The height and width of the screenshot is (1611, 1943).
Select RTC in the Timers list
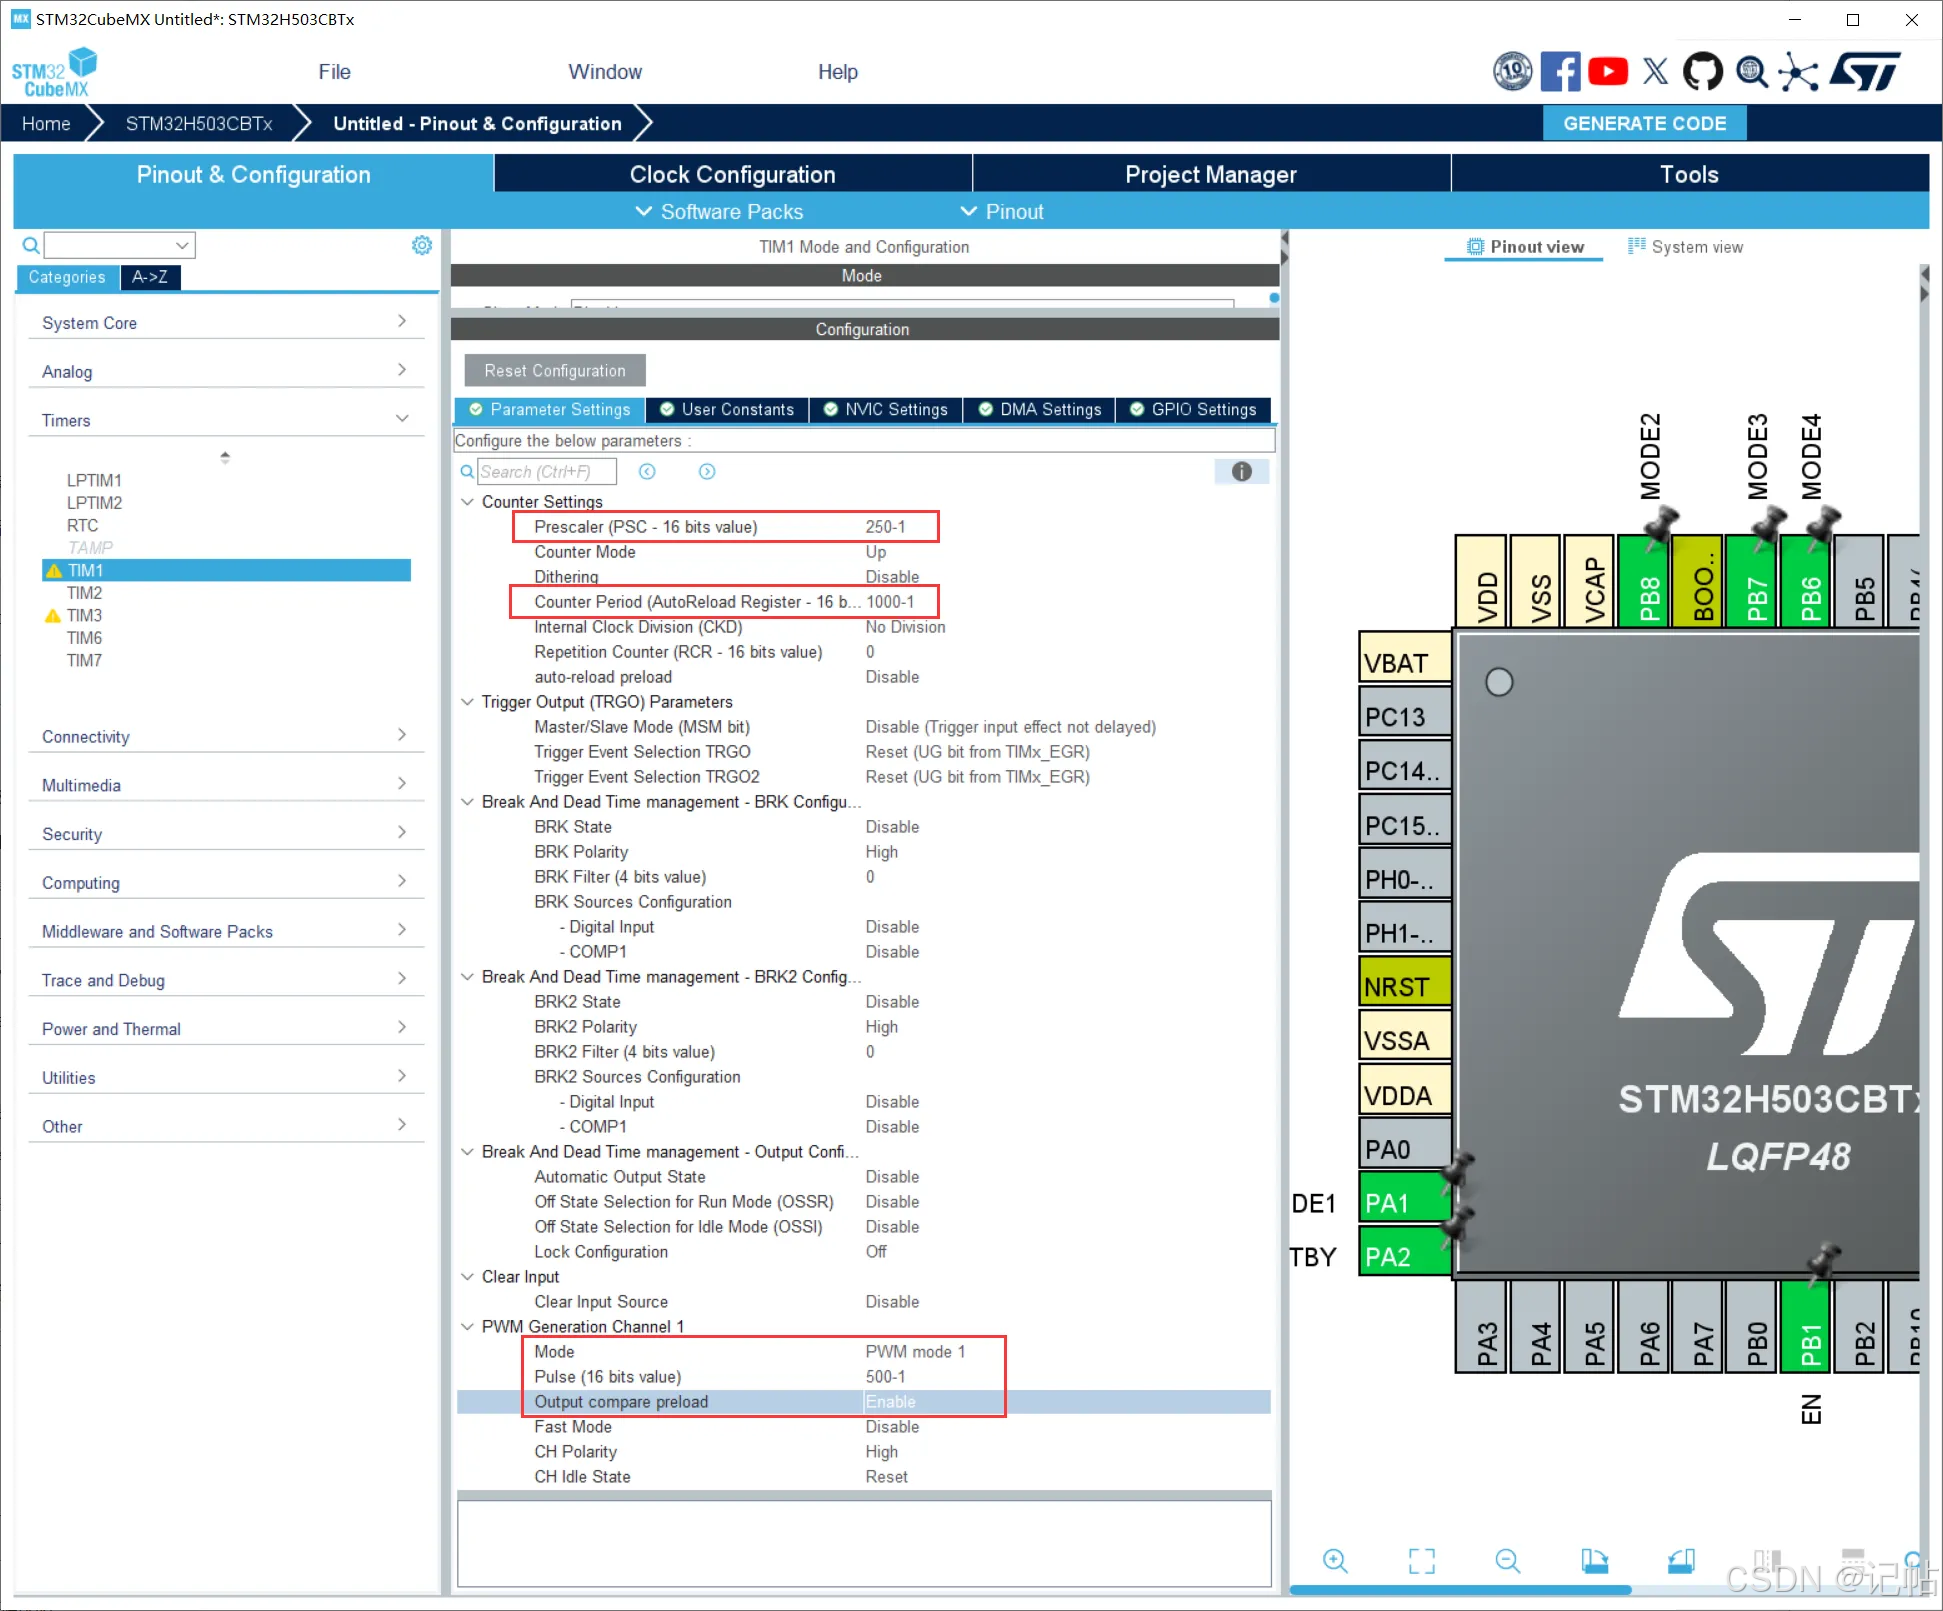coord(82,525)
